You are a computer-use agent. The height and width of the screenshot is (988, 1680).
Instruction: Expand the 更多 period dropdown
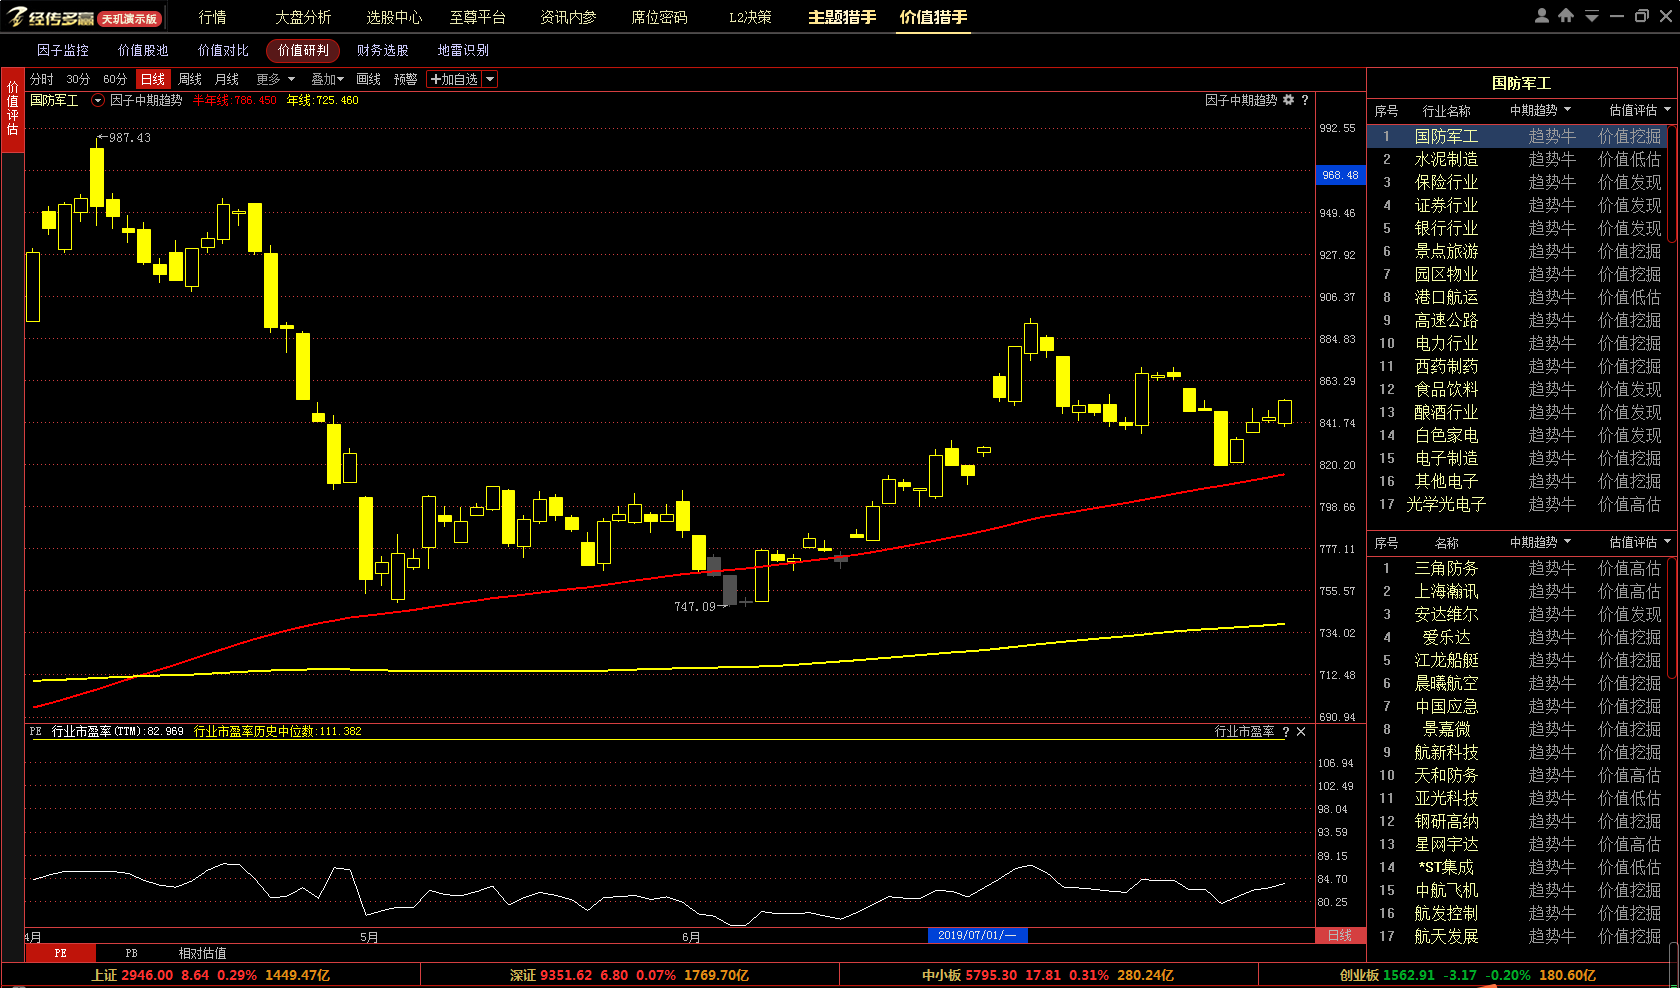(x=276, y=79)
